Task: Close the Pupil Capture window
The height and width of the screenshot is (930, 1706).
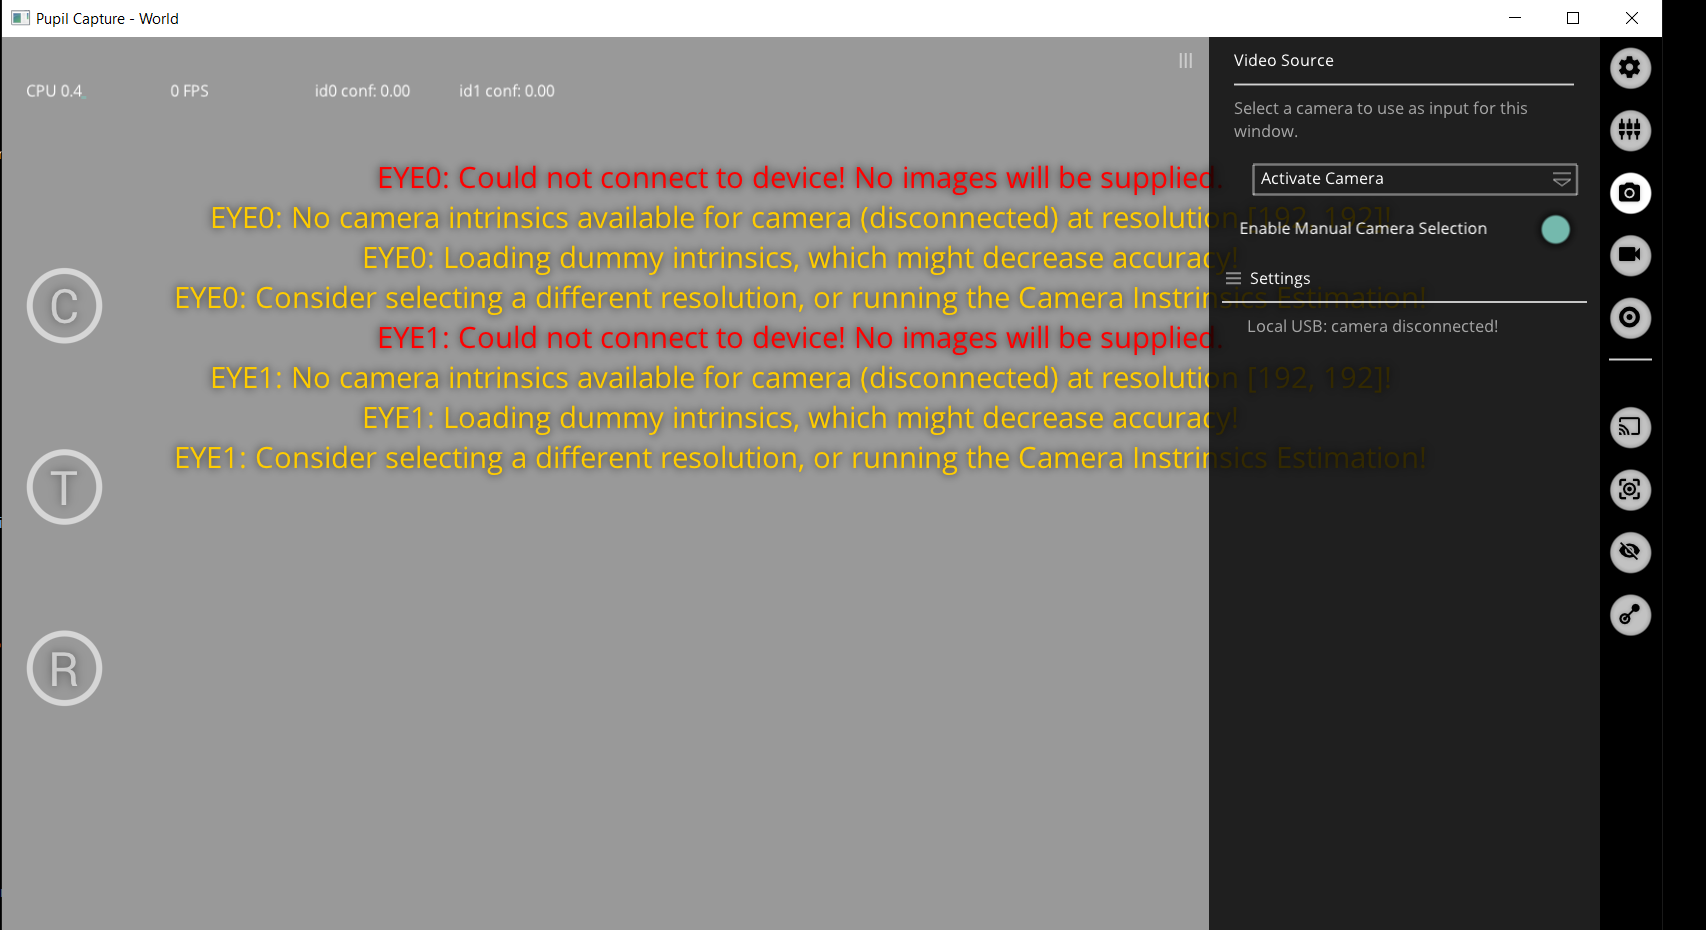Action: click(1632, 18)
